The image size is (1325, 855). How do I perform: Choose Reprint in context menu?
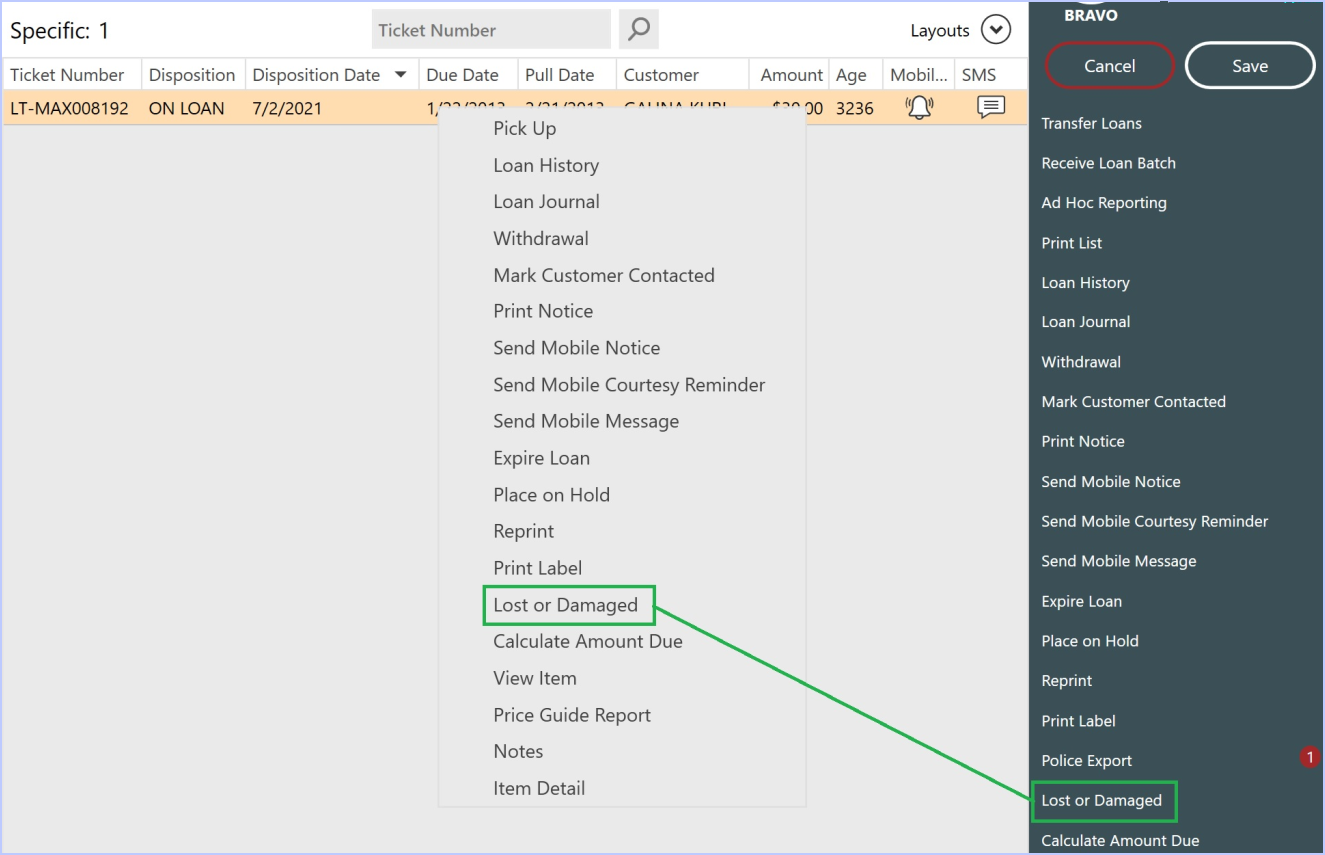click(x=523, y=531)
